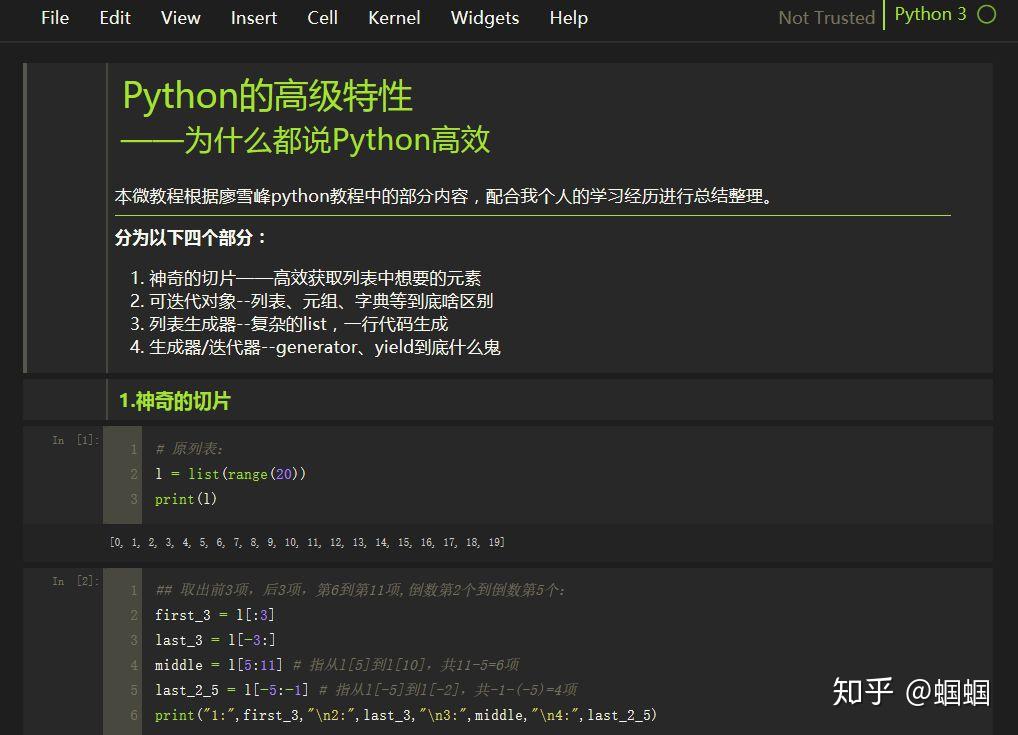Open the Cell menu
Image resolution: width=1018 pixels, height=735 pixels.
pos(322,18)
